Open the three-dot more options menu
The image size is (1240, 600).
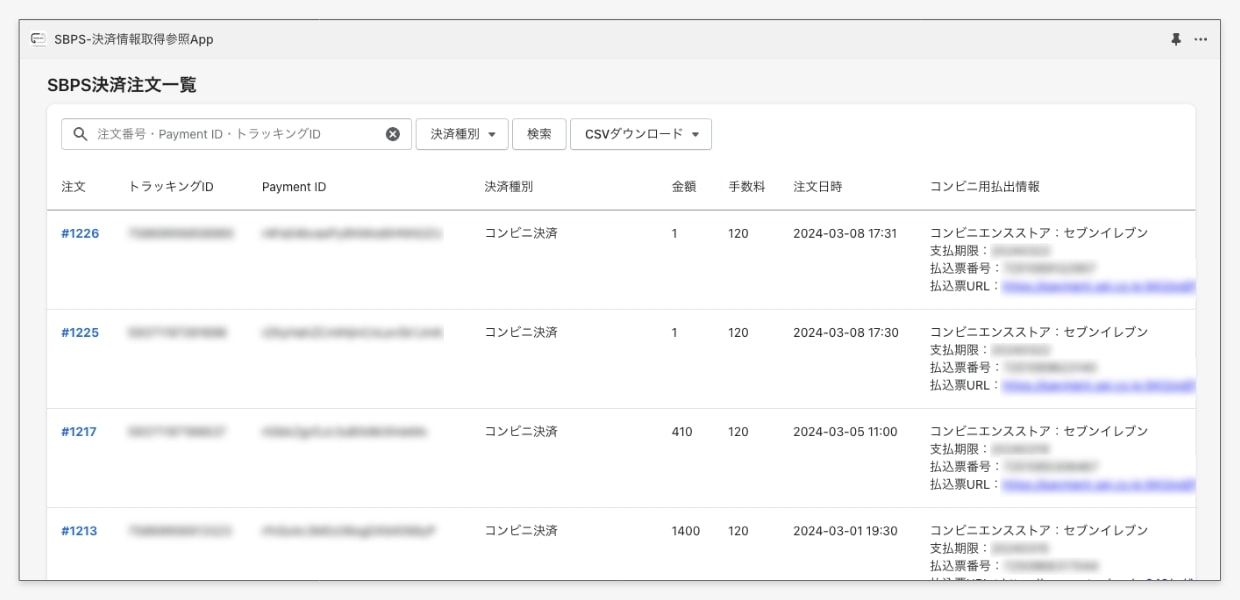pos(1201,39)
